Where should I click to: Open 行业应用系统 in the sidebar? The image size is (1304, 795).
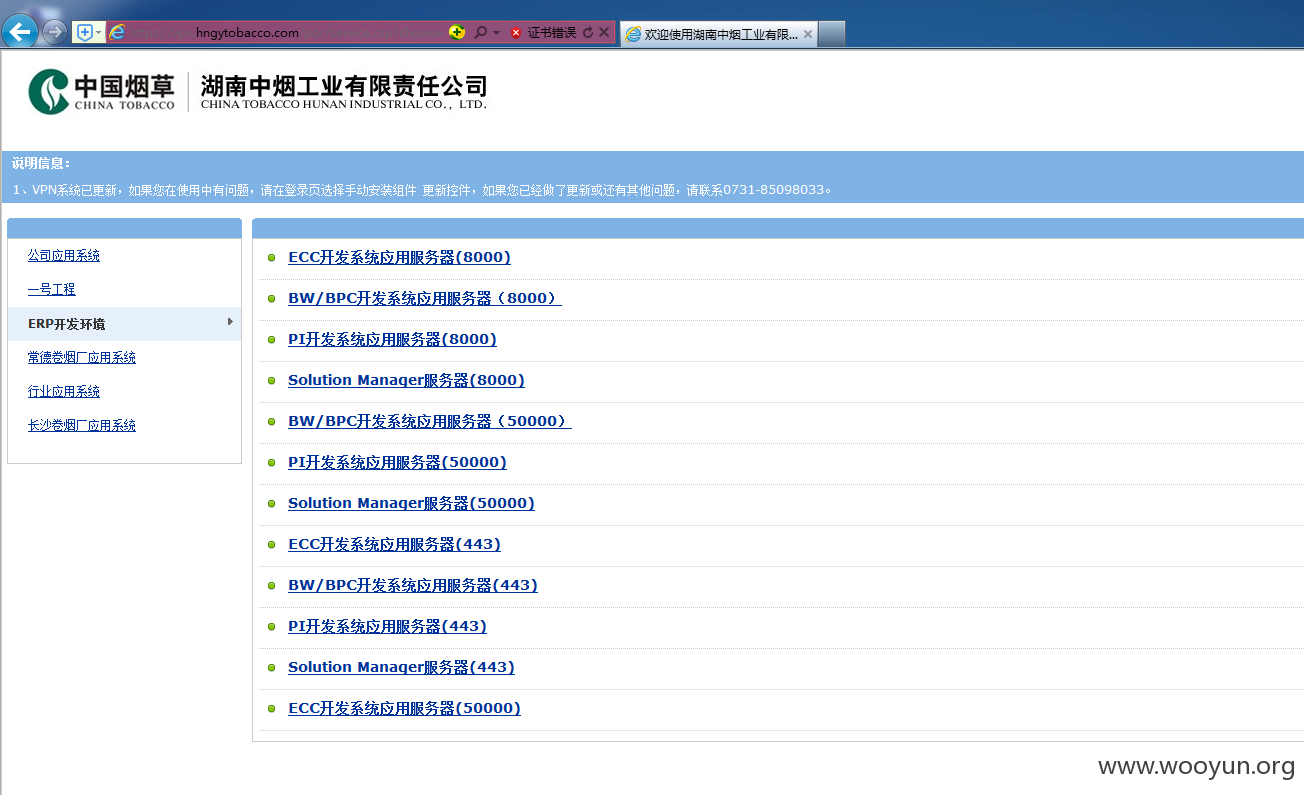[64, 391]
